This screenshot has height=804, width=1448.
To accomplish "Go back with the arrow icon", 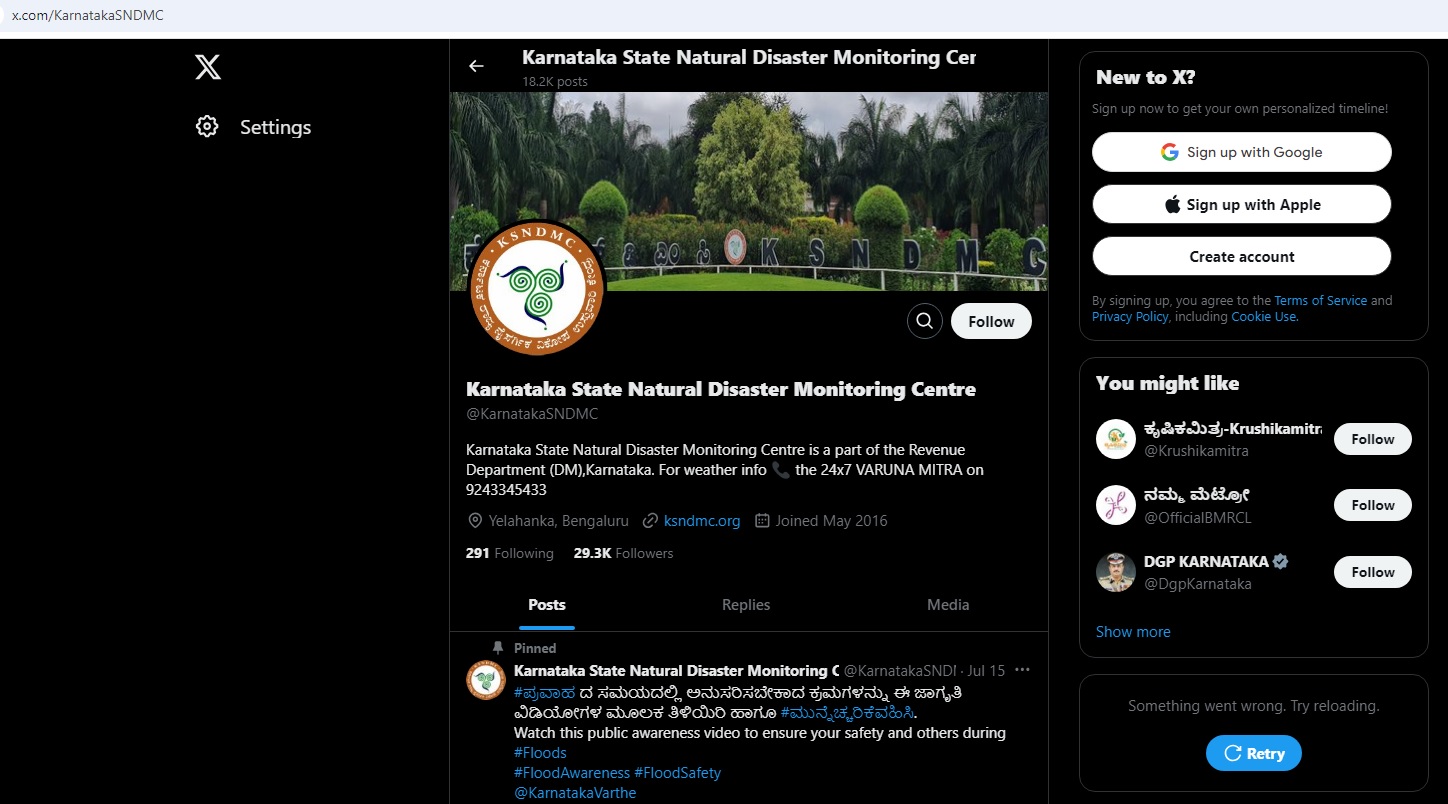I will [x=476, y=66].
